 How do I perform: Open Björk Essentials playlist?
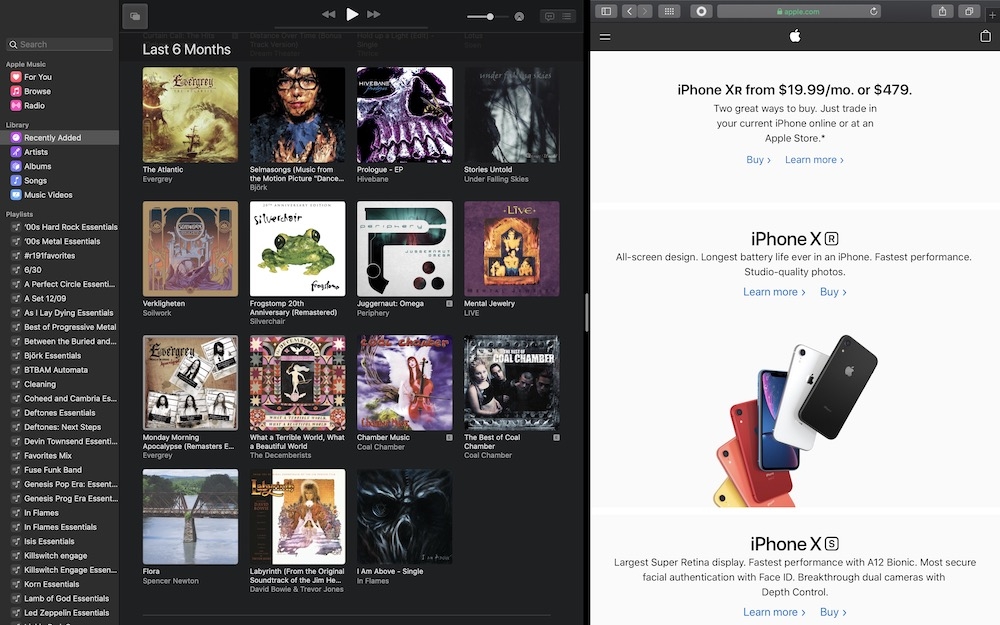[59, 355]
